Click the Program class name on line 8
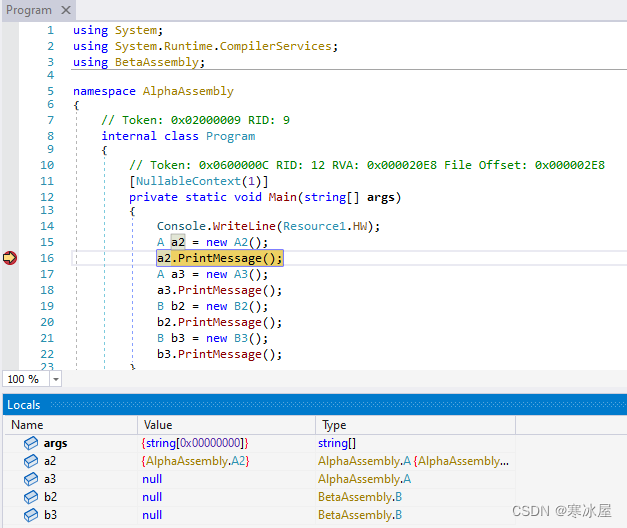Screen dimensions: 627x528 tap(231, 136)
